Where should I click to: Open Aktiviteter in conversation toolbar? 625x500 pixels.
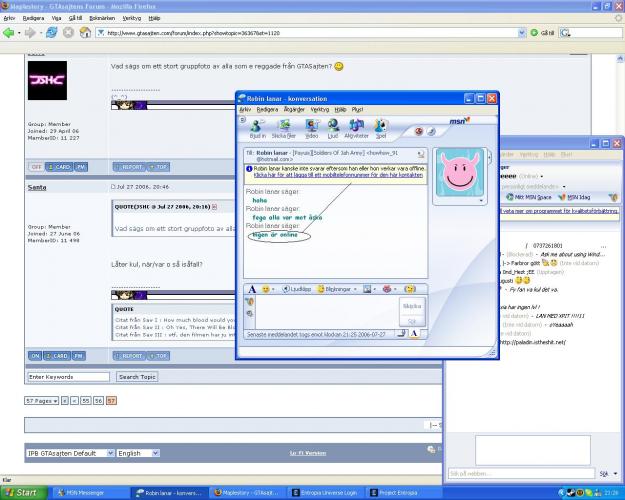pyautogui.click(x=356, y=127)
